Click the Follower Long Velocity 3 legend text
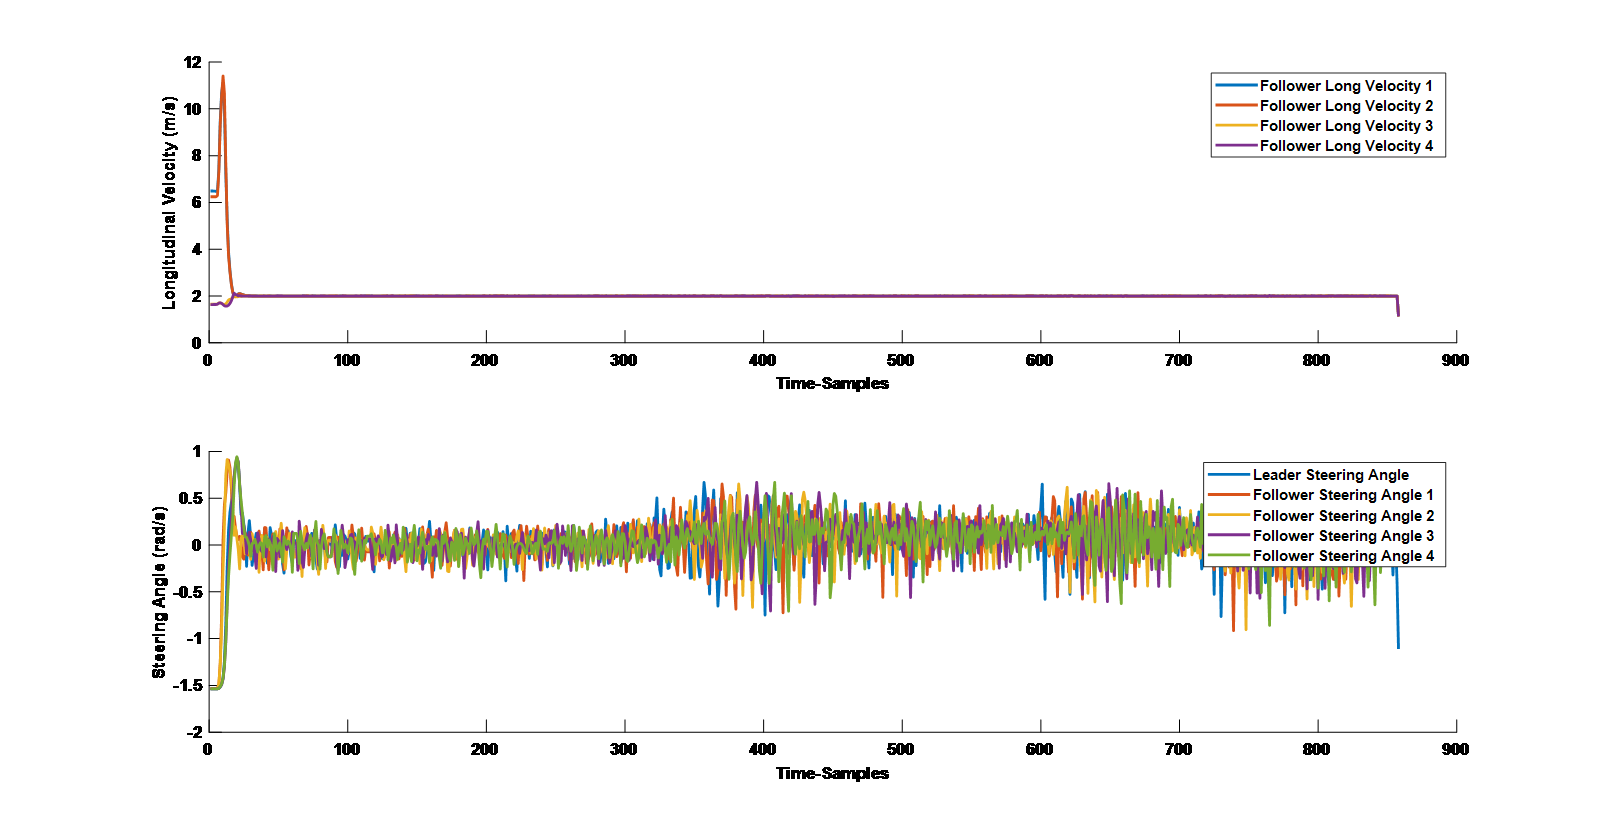Viewport: 1610px width, 823px height. pos(1345,126)
